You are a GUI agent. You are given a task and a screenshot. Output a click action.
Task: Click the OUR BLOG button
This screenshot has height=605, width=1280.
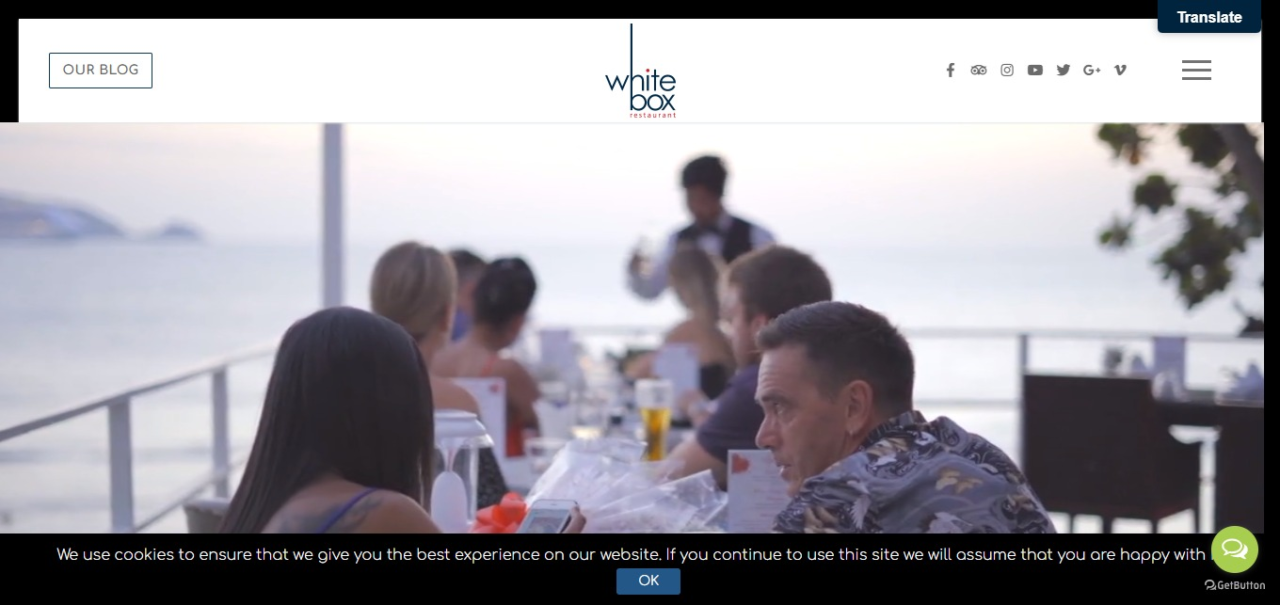(x=101, y=70)
